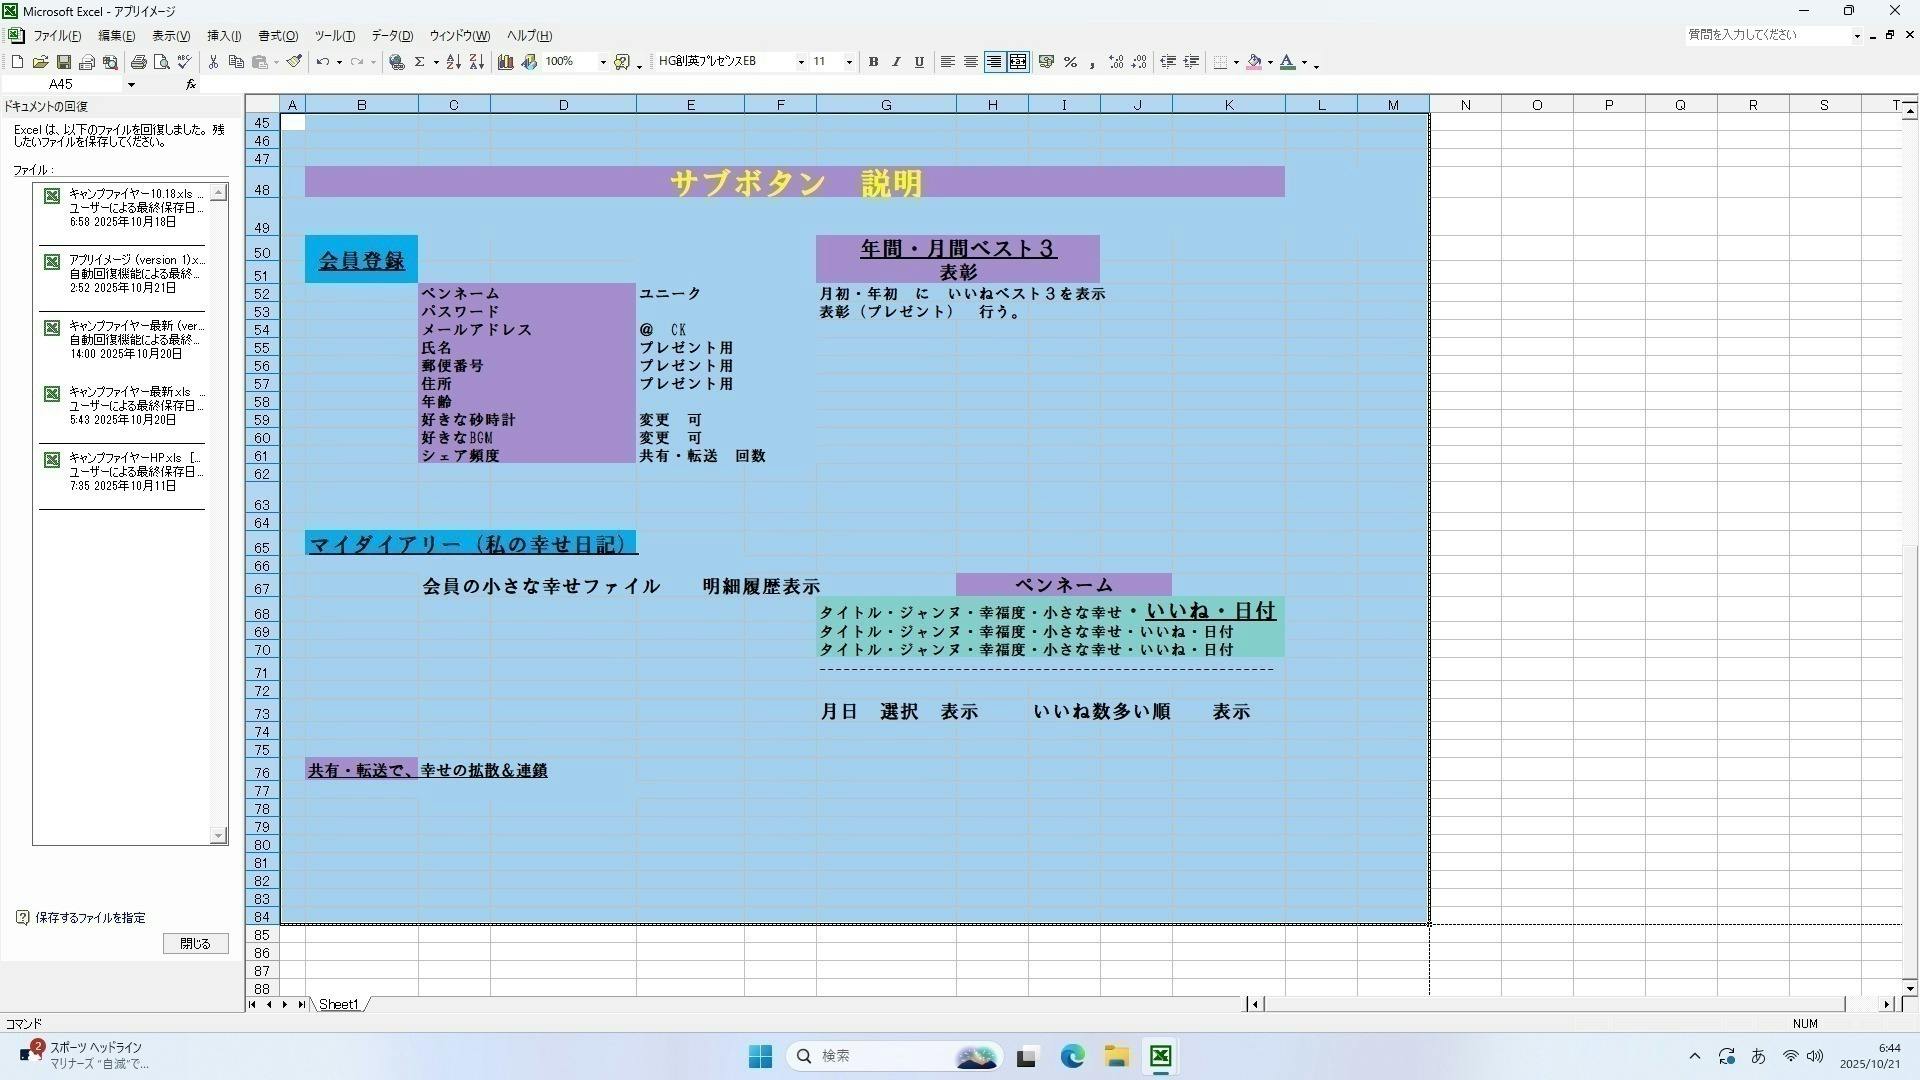The height and width of the screenshot is (1080, 1920).
Task: Click the Cut scissors icon
Action: pos(213,62)
